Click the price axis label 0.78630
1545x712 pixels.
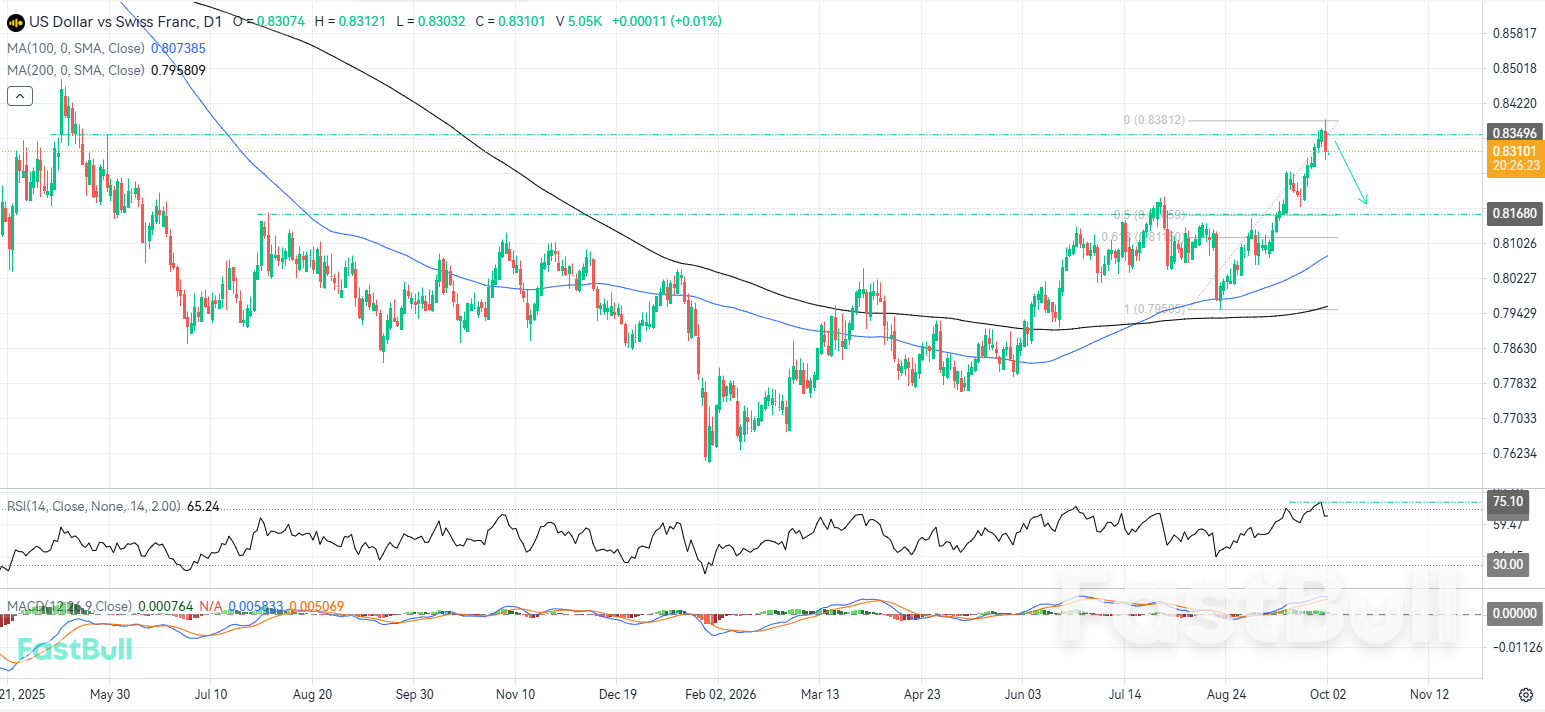click(x=1514, y=348)
